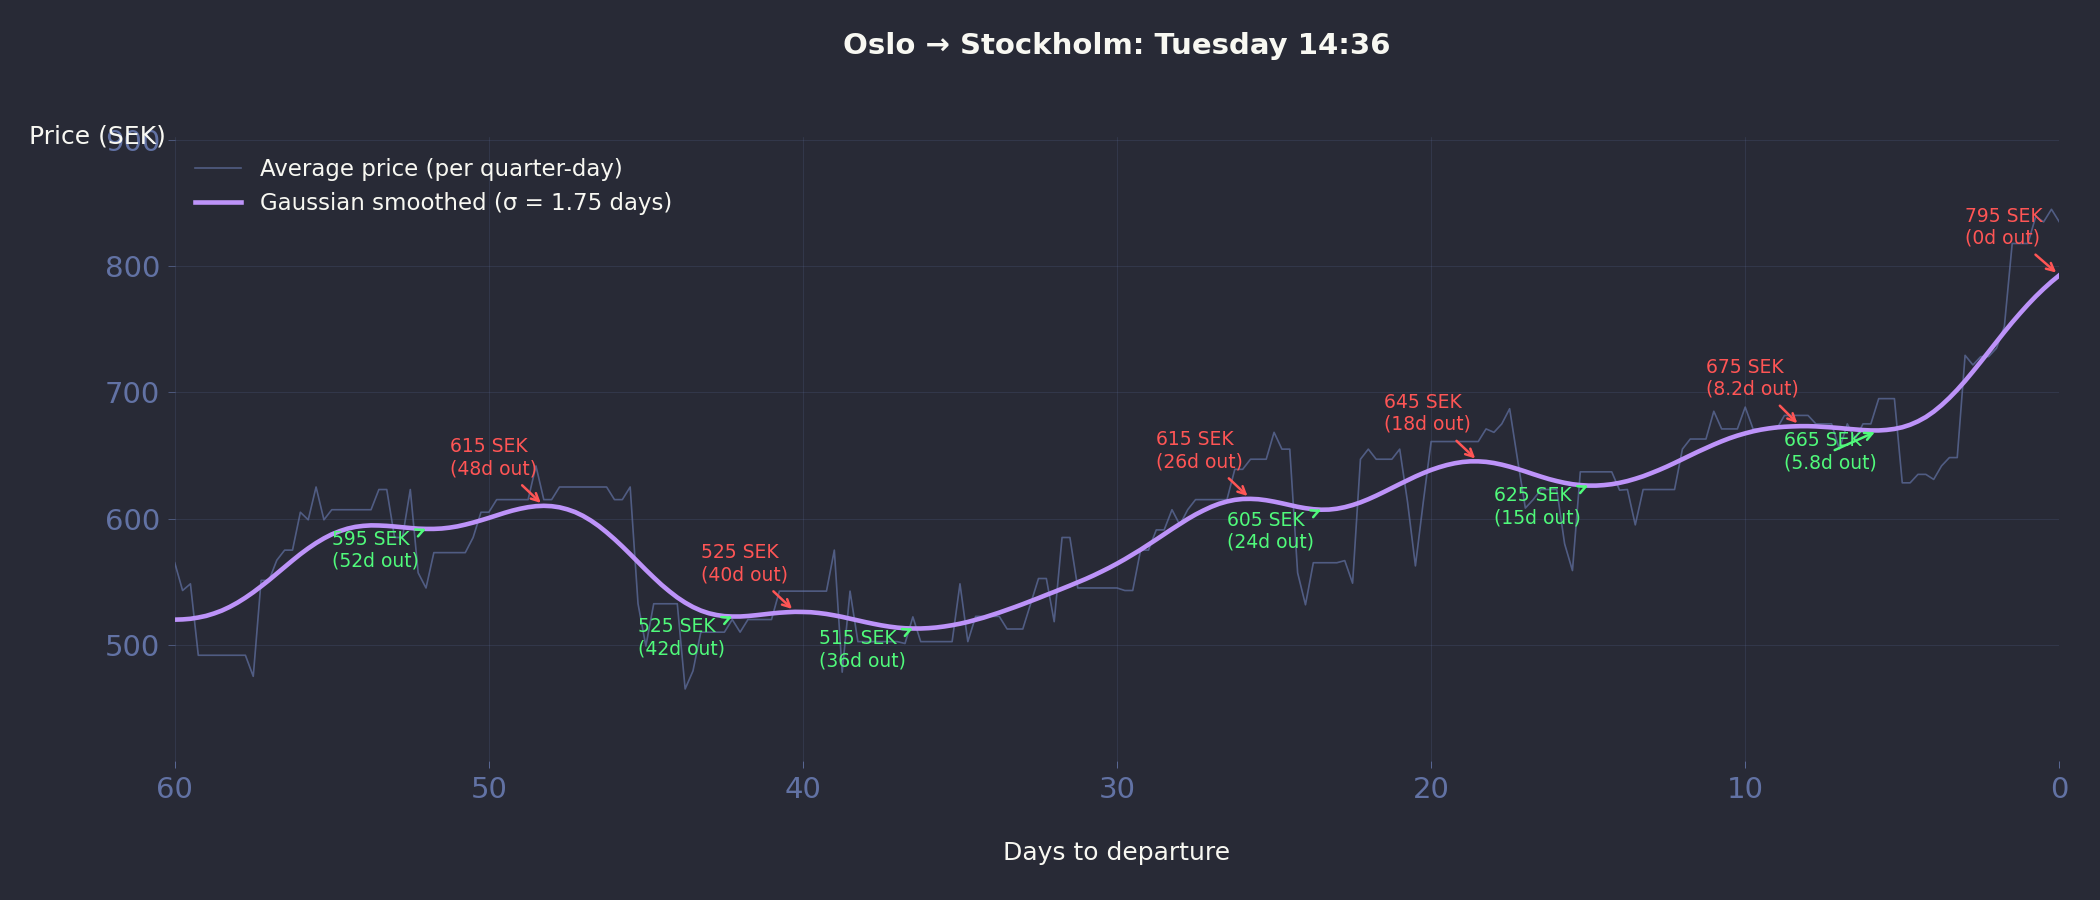The height and width of the screenshot is (900, 2100).
Task: Click the chart title Oslo → Stockholm
Action: [1116, 45]
